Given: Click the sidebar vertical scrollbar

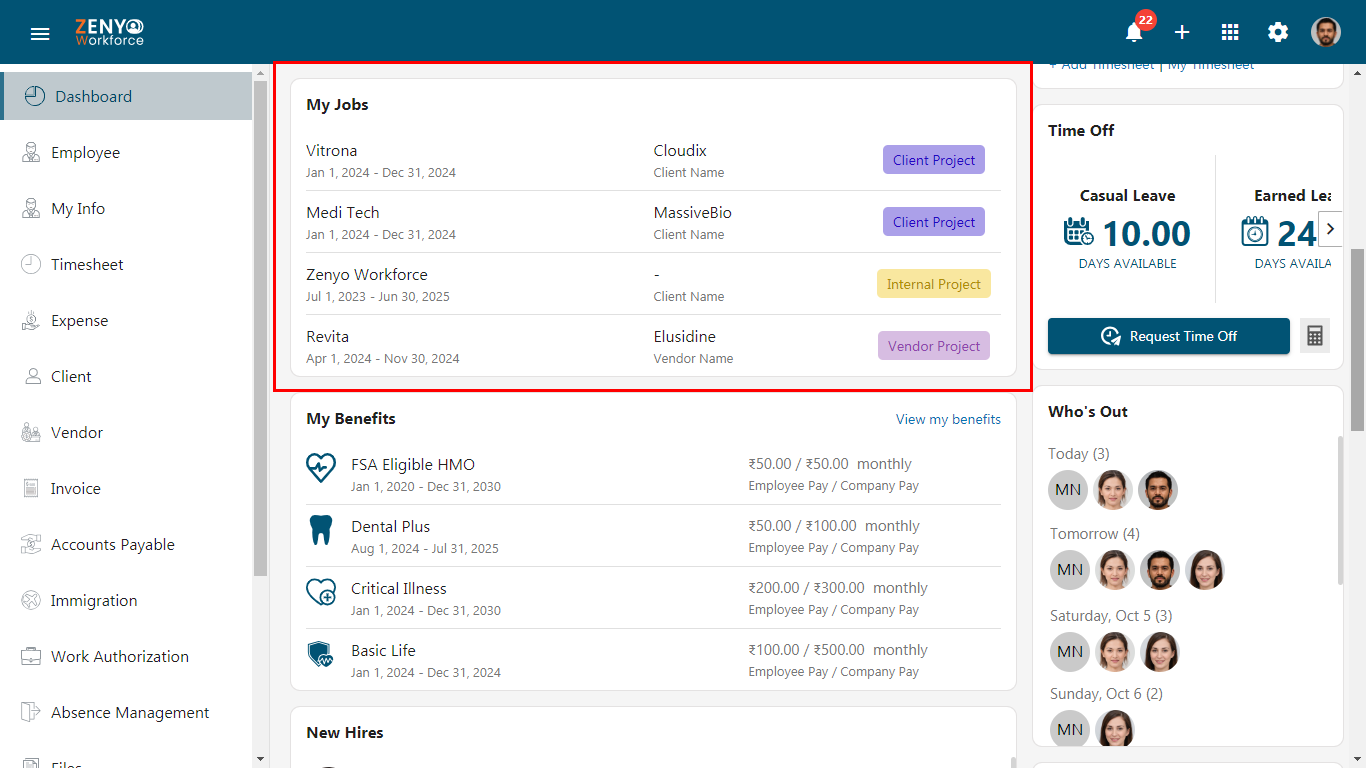Looking at the screenshot, I should (261, 328).
